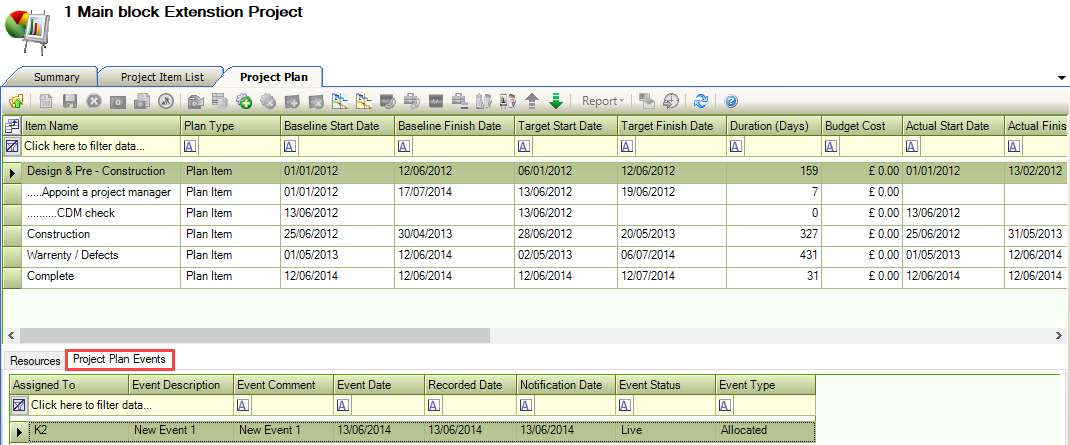Click the green up-folder icon in toolbar
Viewport: 1070px width, 445px height.
coord(16,101)
